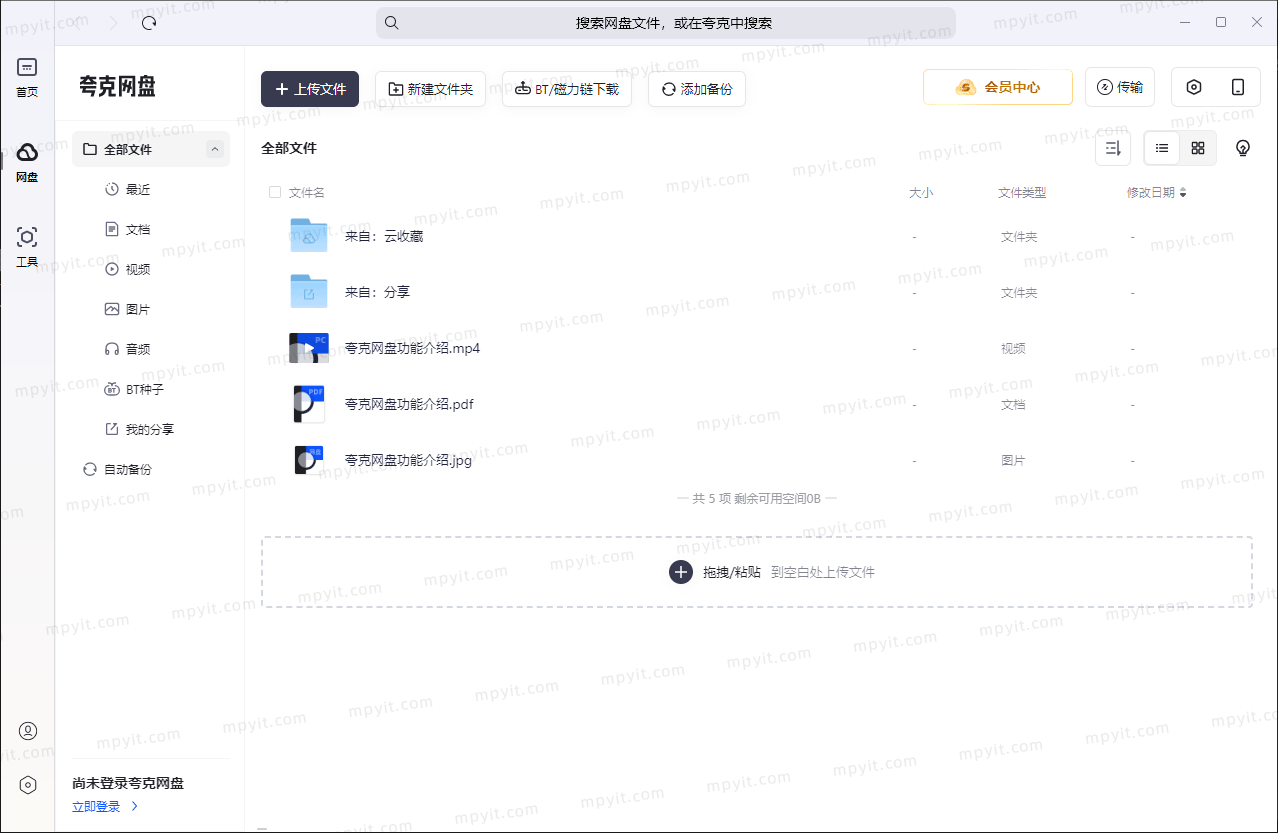Screen dimensions: 1278x833
Task: Click the 大小 column header
Action: pyautogui.click(x=921, y=193)
